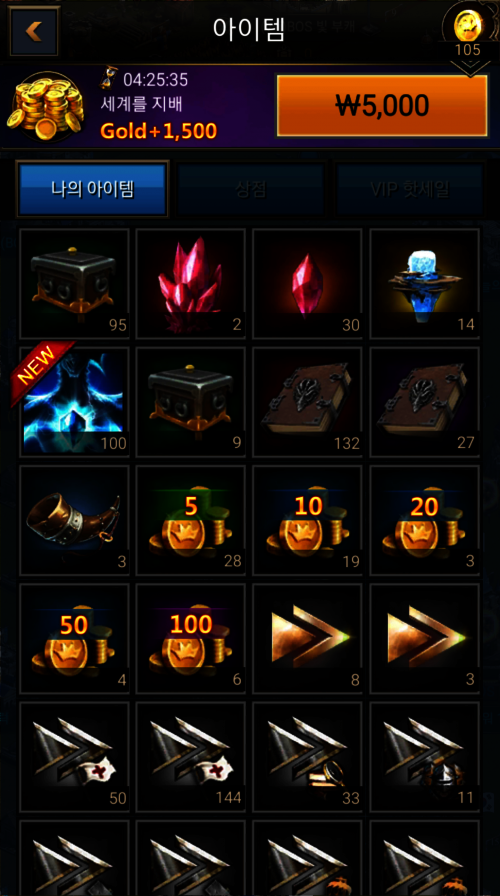Open the VIP 핫세일 tab
The image size is (500, 896).
pyautogui.click(x=409, y=189)
